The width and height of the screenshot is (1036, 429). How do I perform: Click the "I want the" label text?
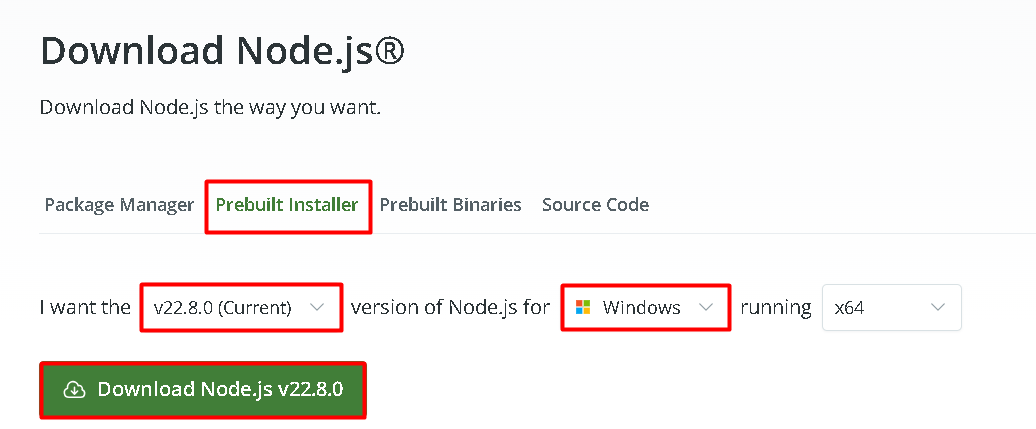click(x=85, y=308)
